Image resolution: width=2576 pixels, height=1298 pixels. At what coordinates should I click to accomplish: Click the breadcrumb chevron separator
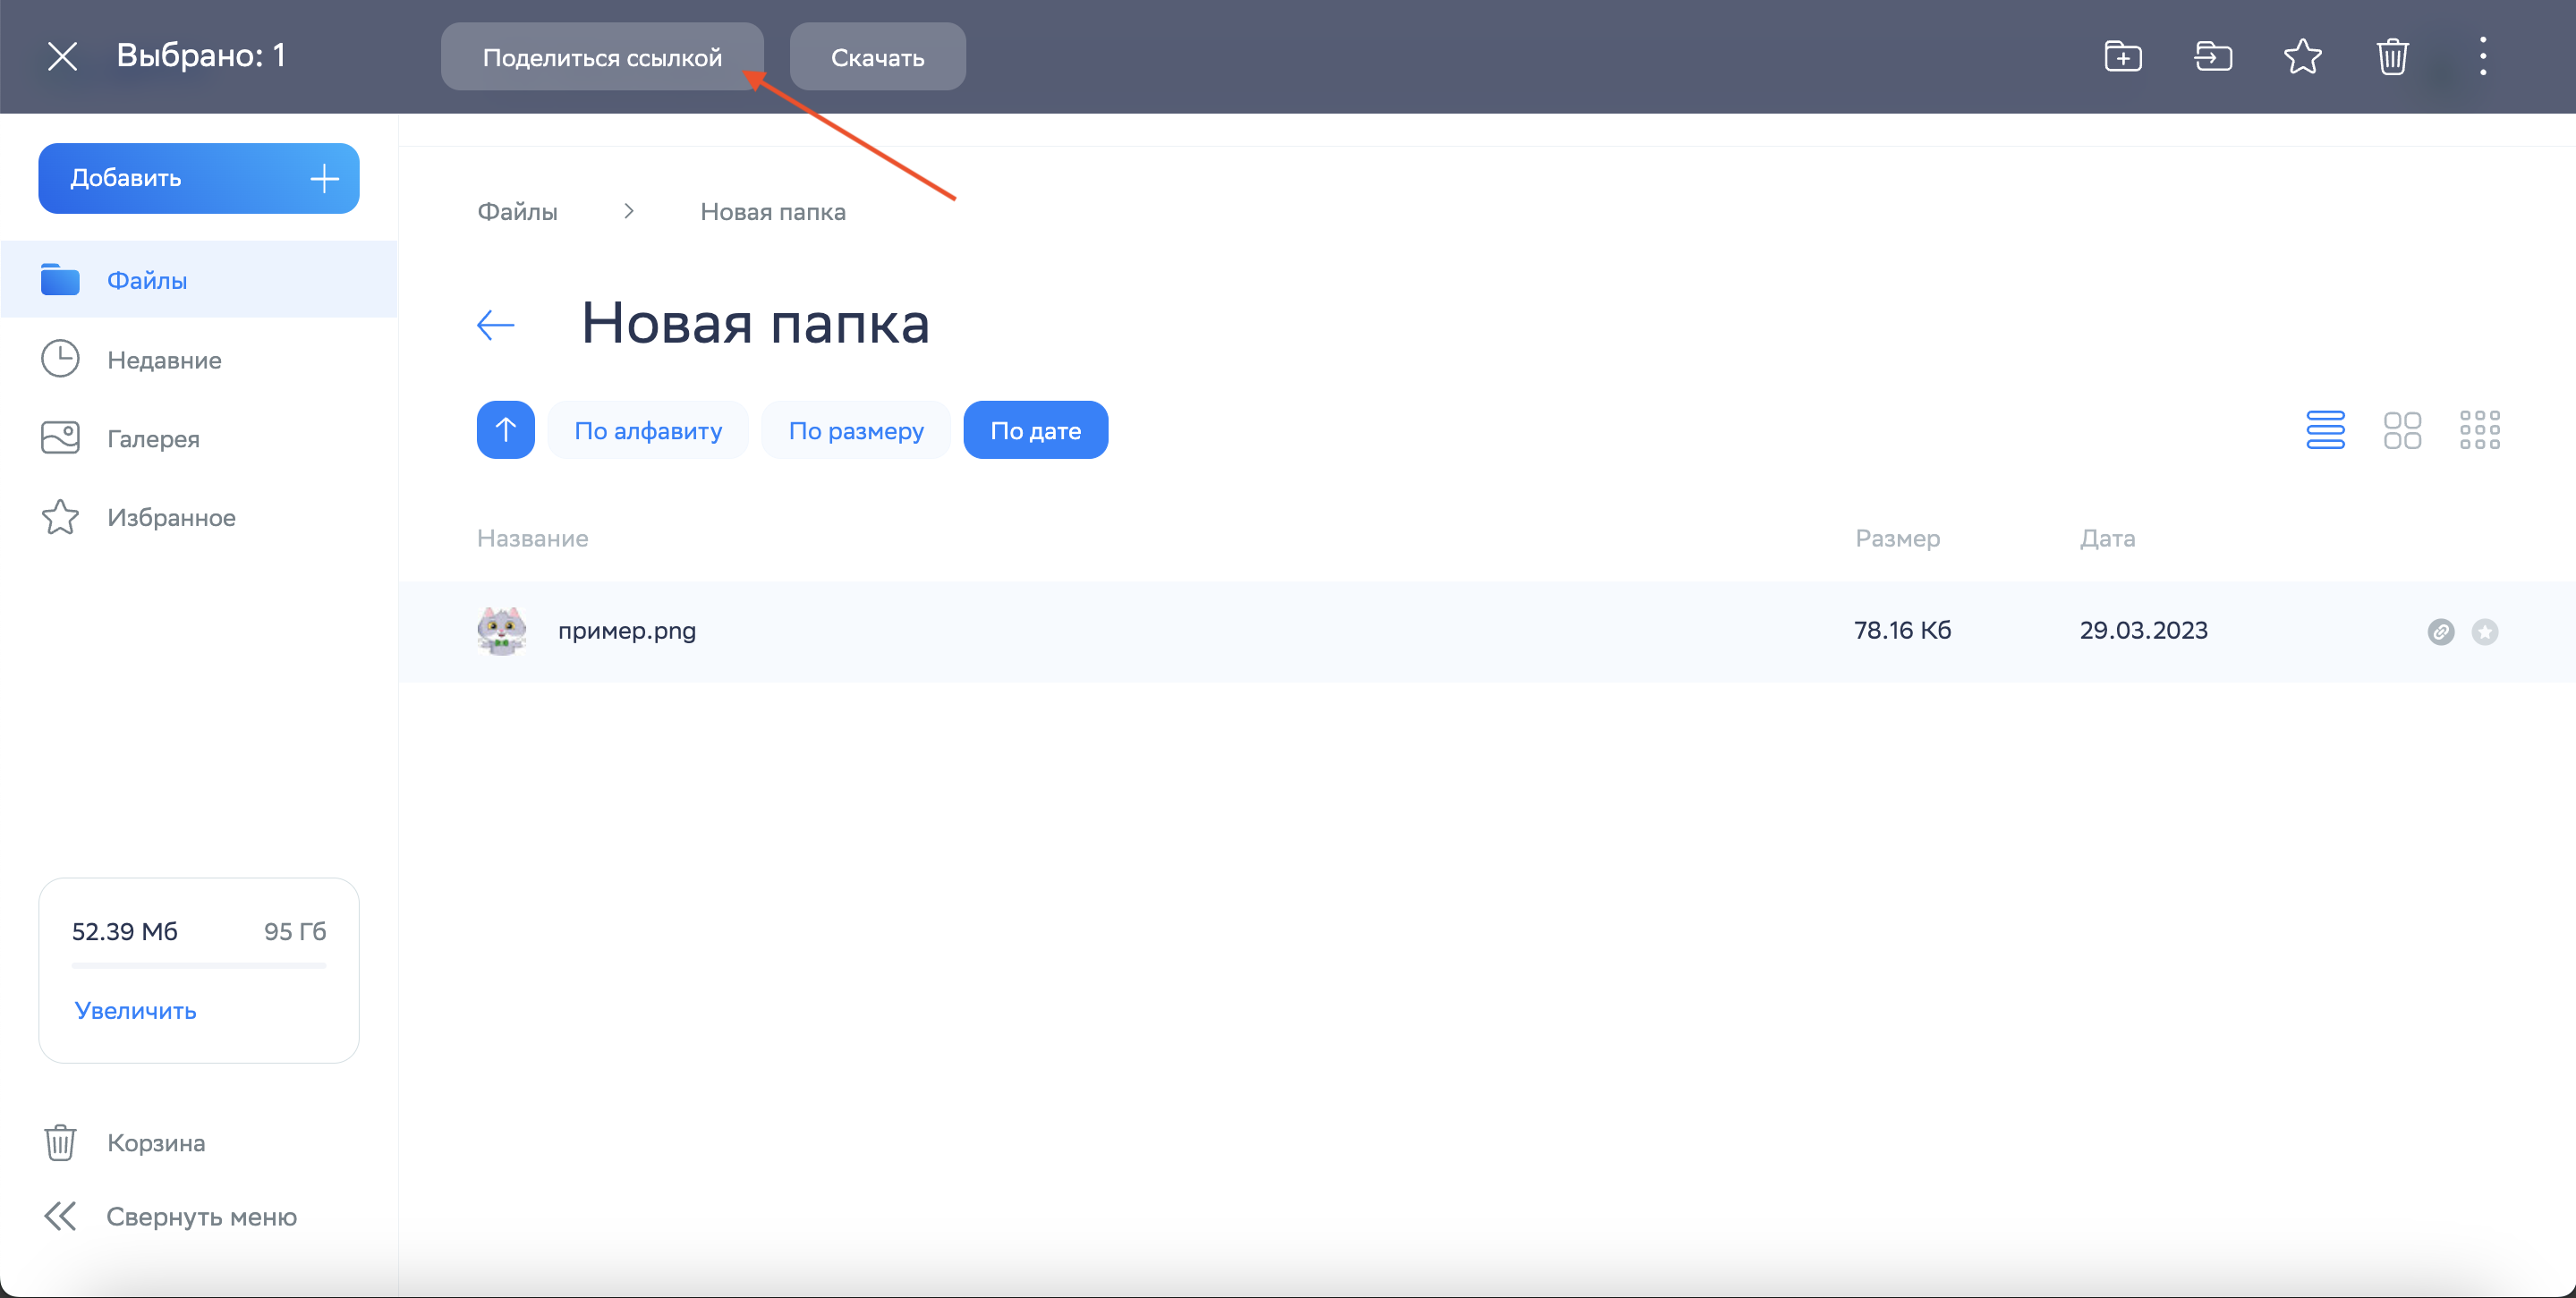tap(629, 211)
